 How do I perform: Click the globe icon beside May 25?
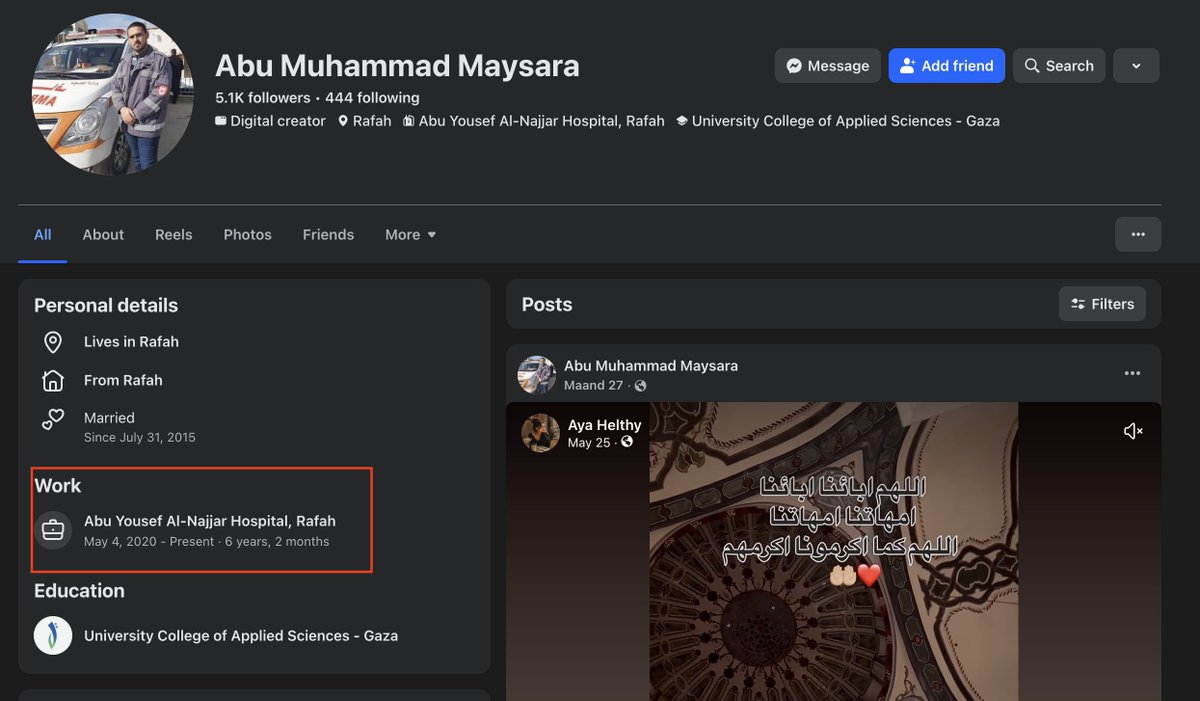click(627, 442)
